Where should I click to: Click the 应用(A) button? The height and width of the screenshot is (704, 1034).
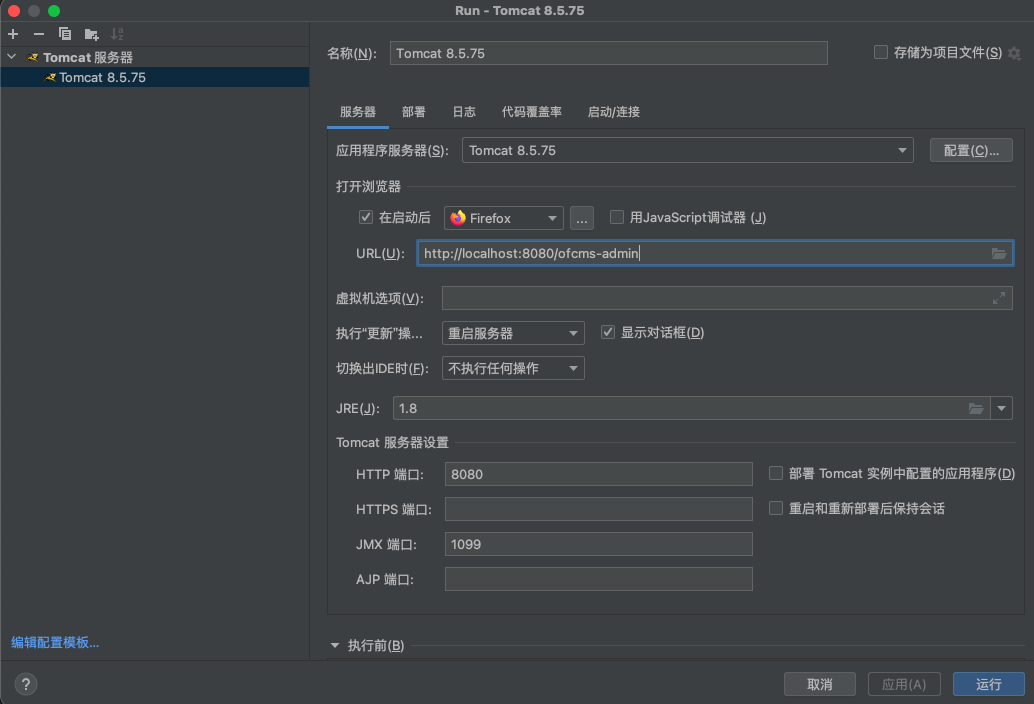[903, 684]
